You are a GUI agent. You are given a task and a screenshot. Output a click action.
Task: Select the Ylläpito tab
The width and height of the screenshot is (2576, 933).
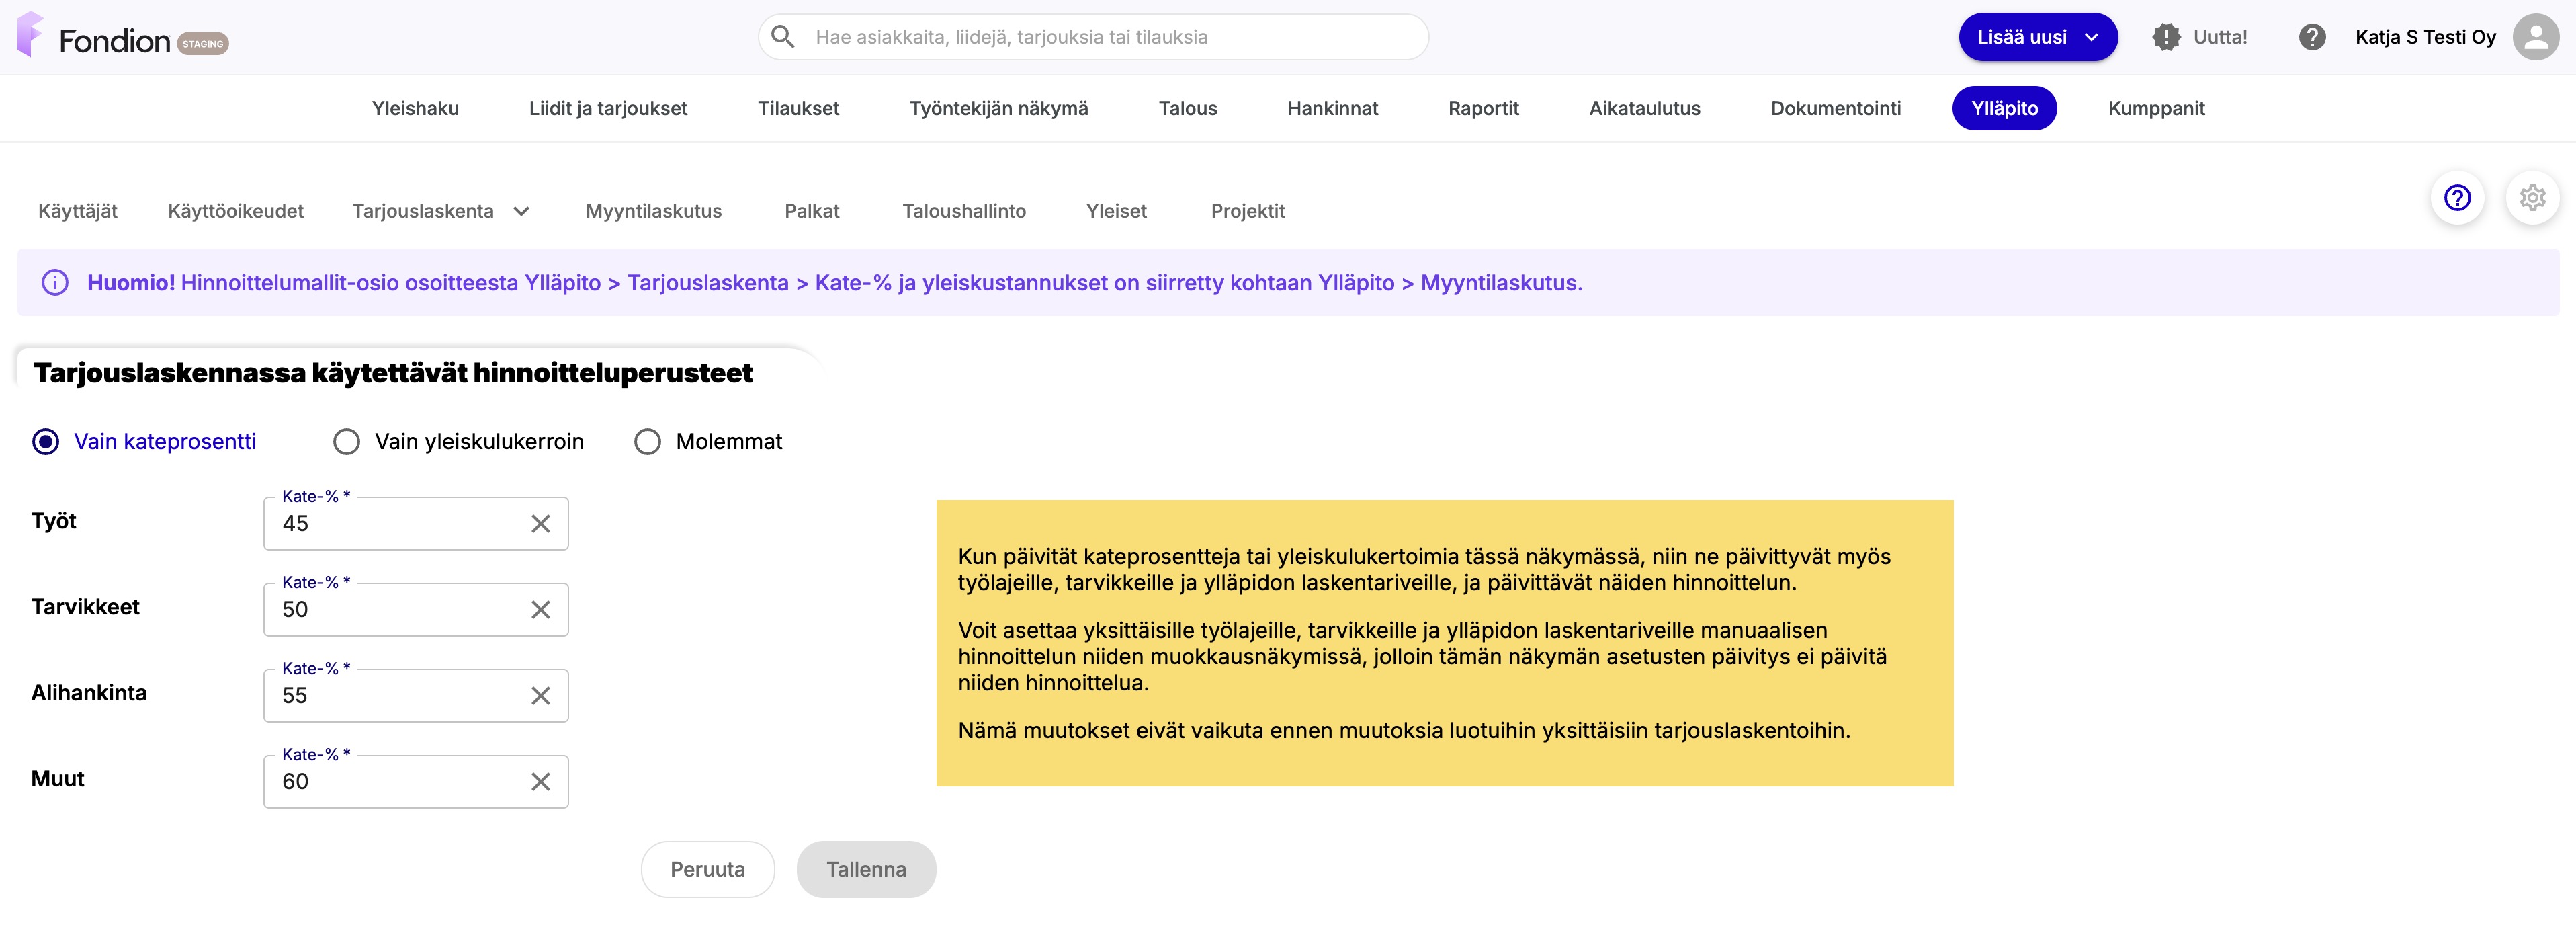(2004, 108)
